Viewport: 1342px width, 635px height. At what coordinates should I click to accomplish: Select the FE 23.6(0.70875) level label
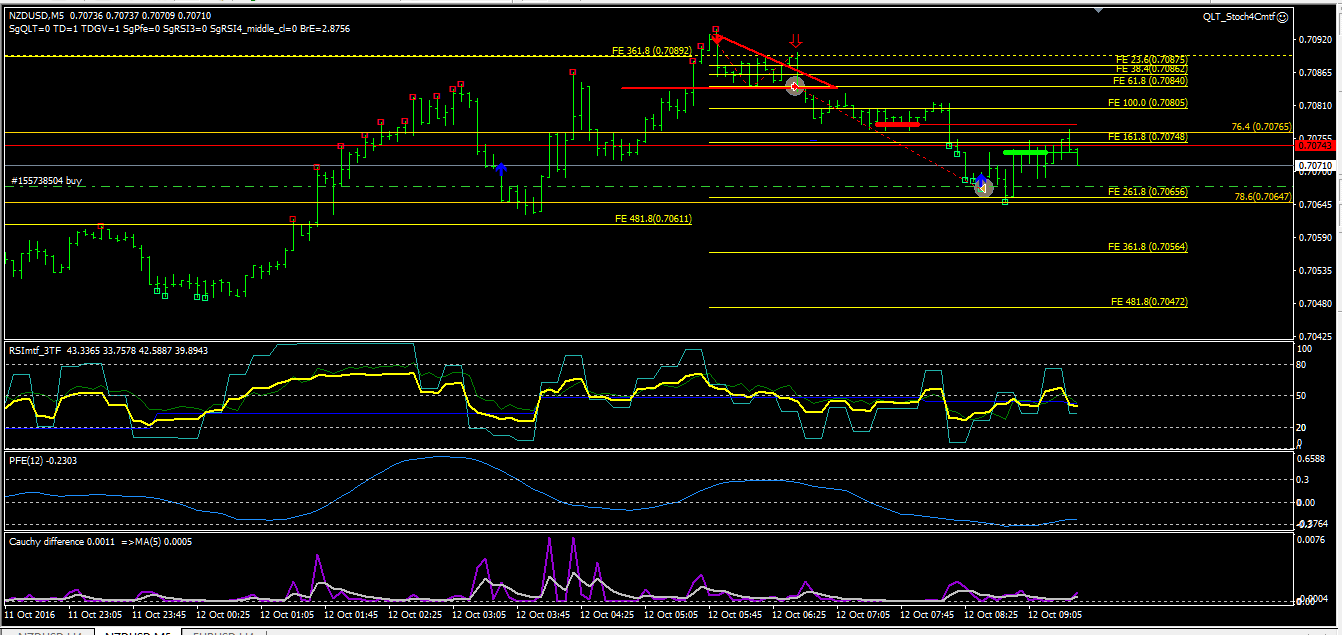click(x=1151, y=60)
